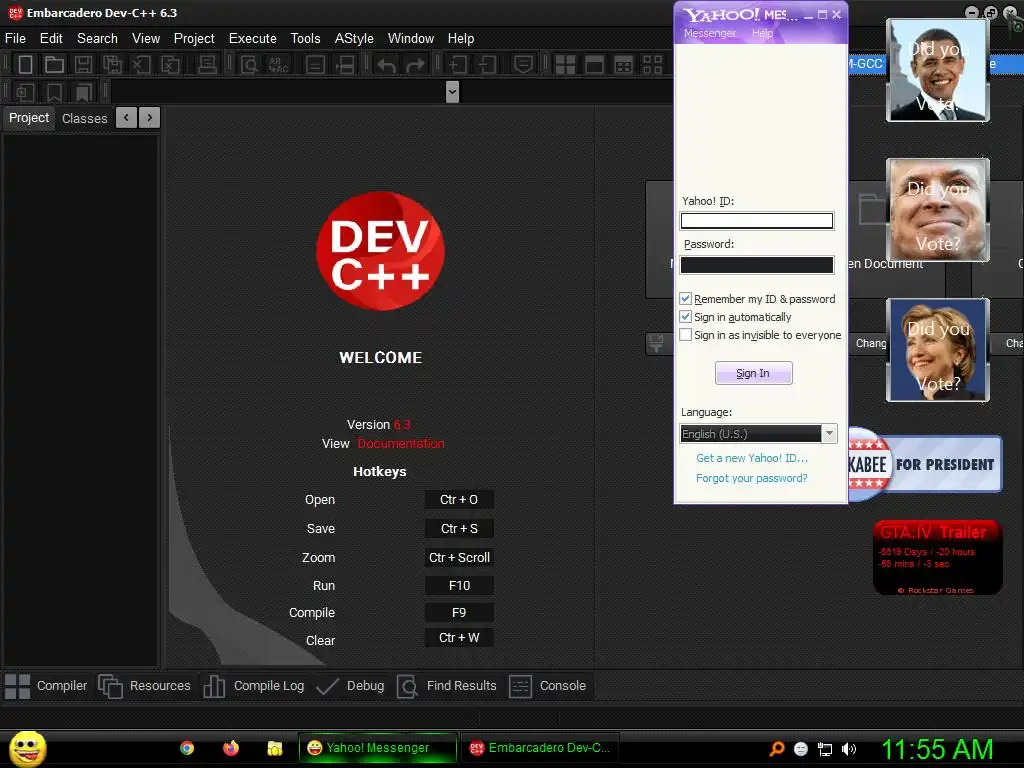Click the Run window toolbar icon
The image size is (1024, 768).
[594, 65]
